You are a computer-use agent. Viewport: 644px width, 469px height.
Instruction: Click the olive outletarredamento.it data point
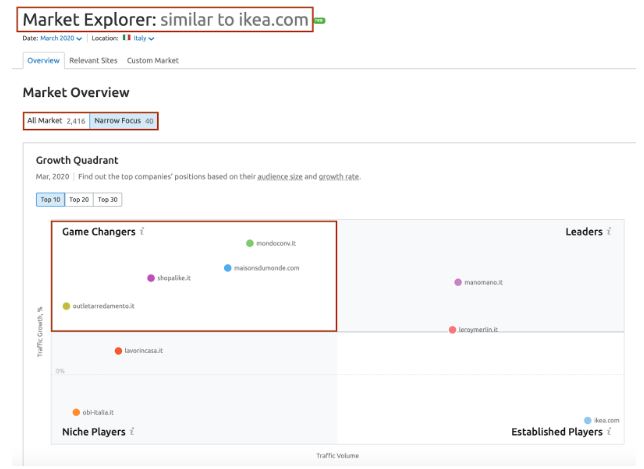coord(66,306)
